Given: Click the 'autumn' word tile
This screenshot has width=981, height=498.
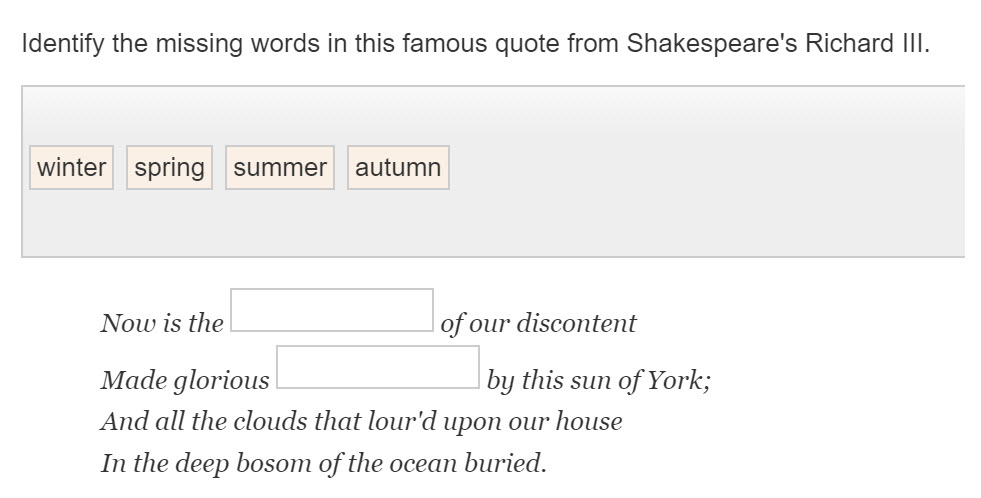Looking at the screenshot, I should (x=398, y=167).
